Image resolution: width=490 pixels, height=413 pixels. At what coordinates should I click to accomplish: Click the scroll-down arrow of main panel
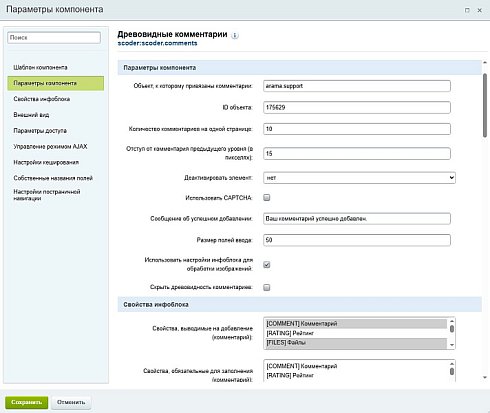[x=485, y=377]
